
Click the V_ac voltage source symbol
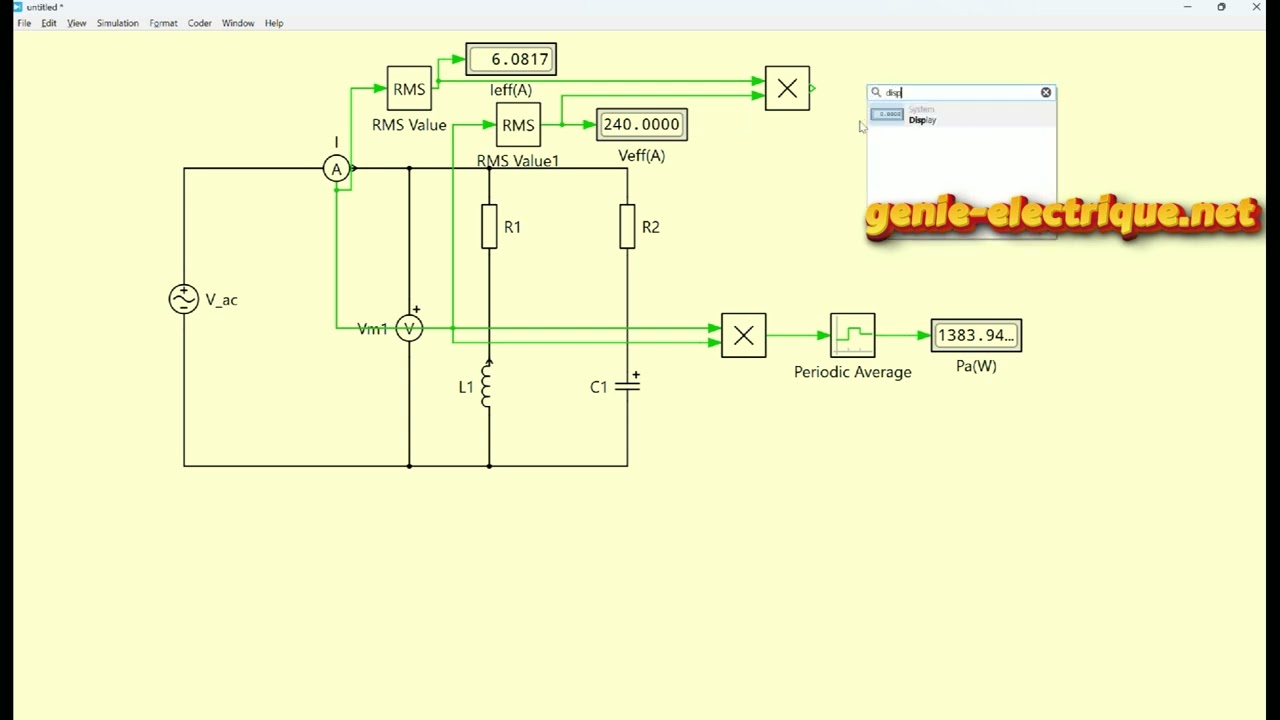184,299
